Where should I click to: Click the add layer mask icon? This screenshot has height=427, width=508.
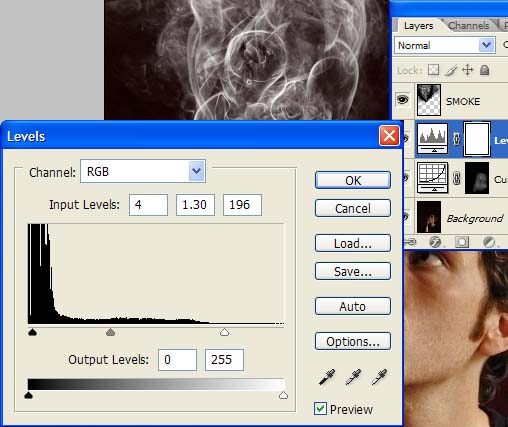(462, 242)
